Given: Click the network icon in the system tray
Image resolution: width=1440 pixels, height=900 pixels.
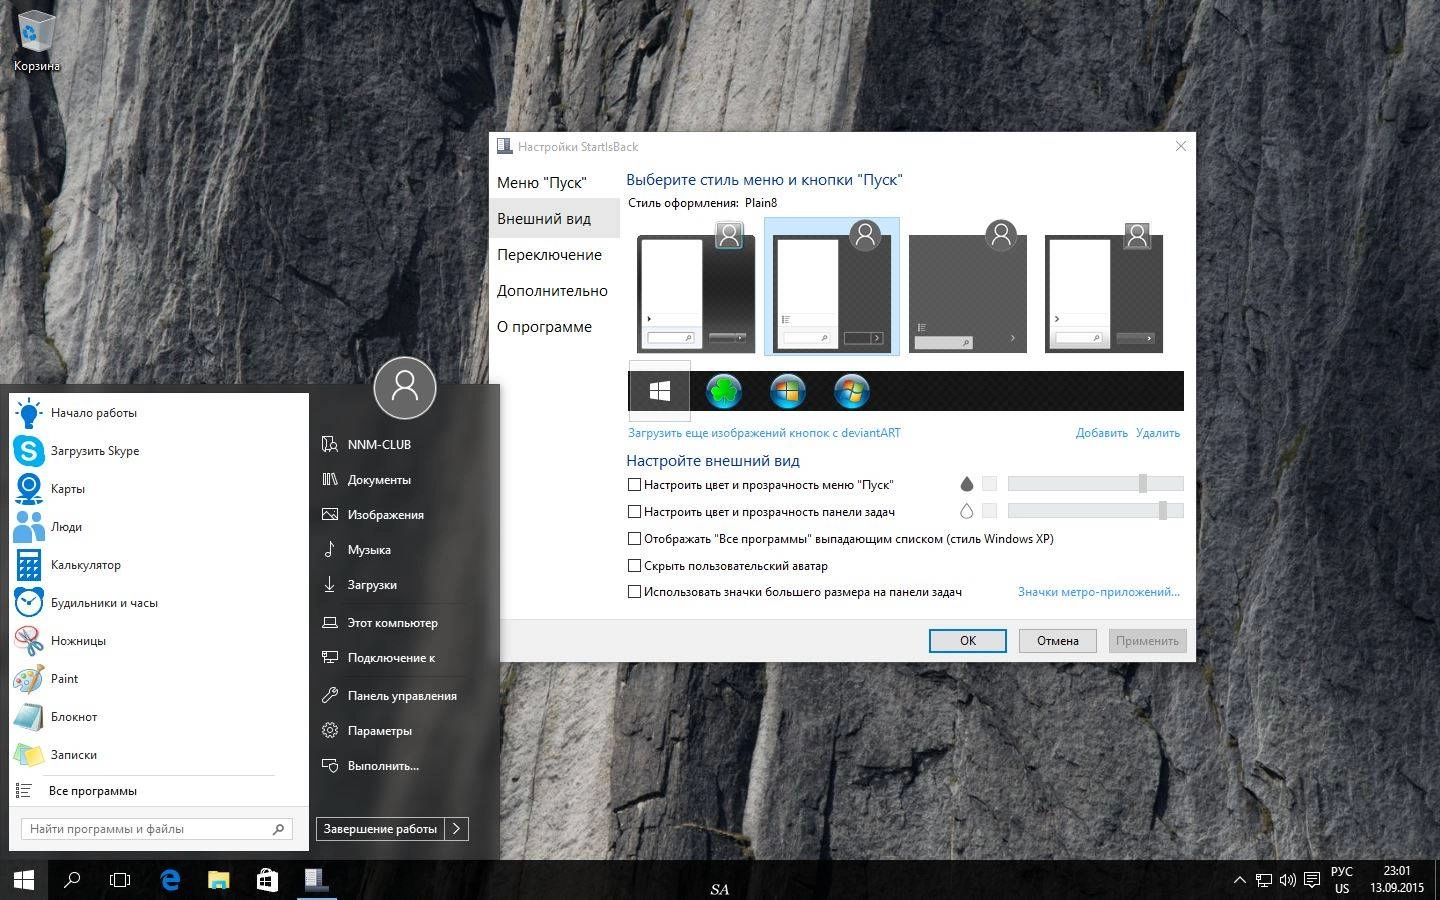Looking at the screenshot, I should point(1264,880).
